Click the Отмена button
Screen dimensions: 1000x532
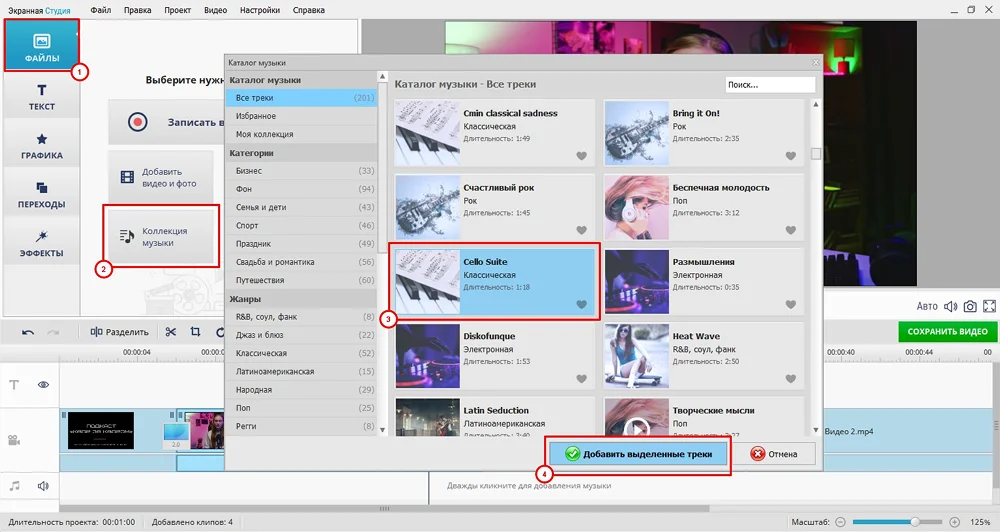point(775,454)
